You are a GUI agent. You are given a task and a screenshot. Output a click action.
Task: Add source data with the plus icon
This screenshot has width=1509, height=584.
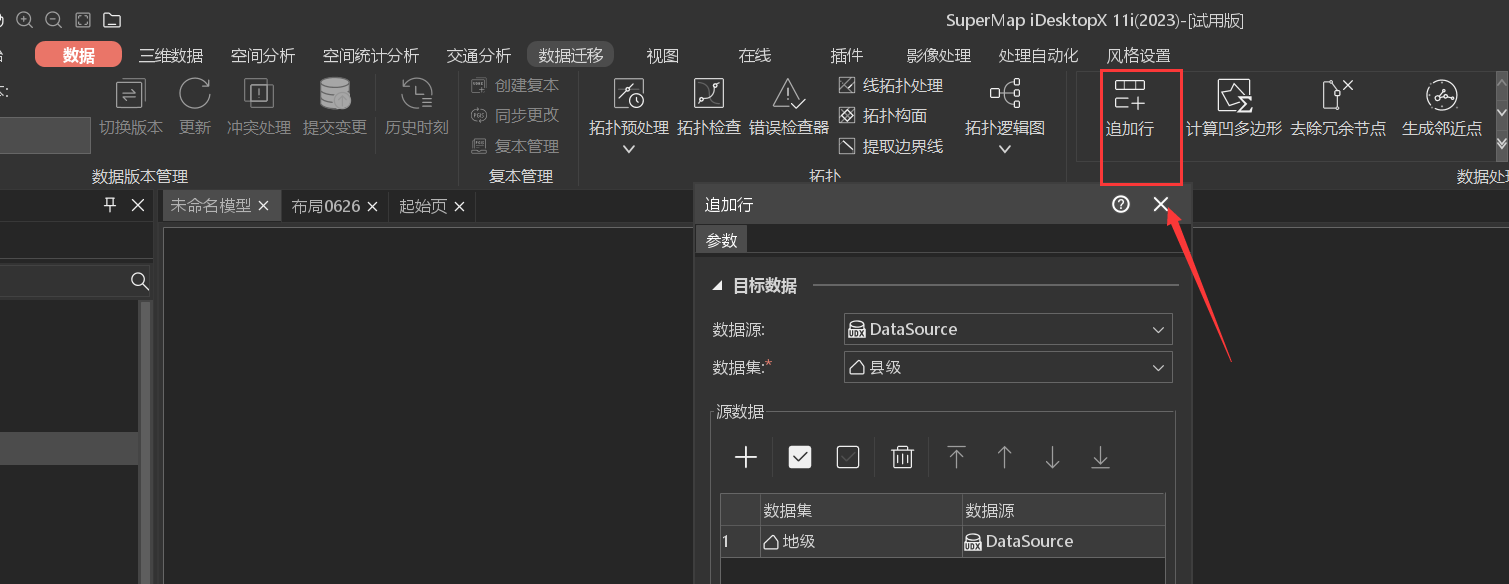(x=746, y=457)
